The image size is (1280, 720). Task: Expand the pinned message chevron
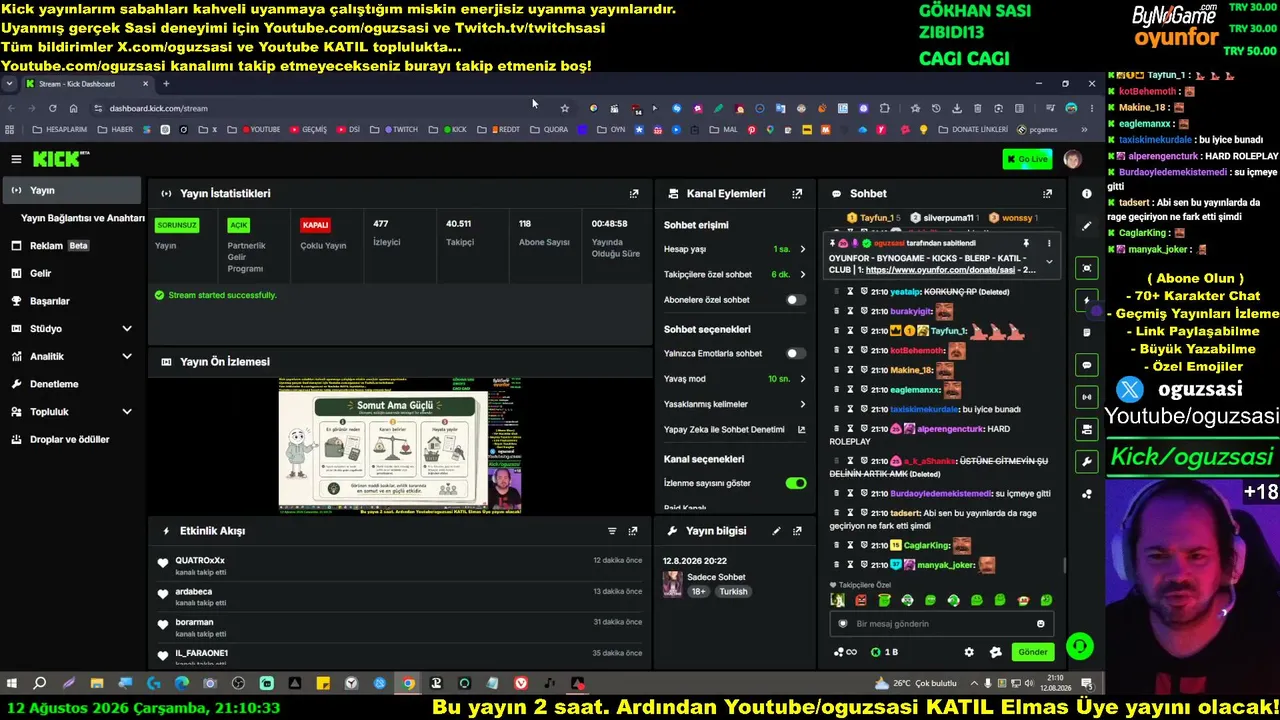pyautogui.click(x=1049, y=262)
